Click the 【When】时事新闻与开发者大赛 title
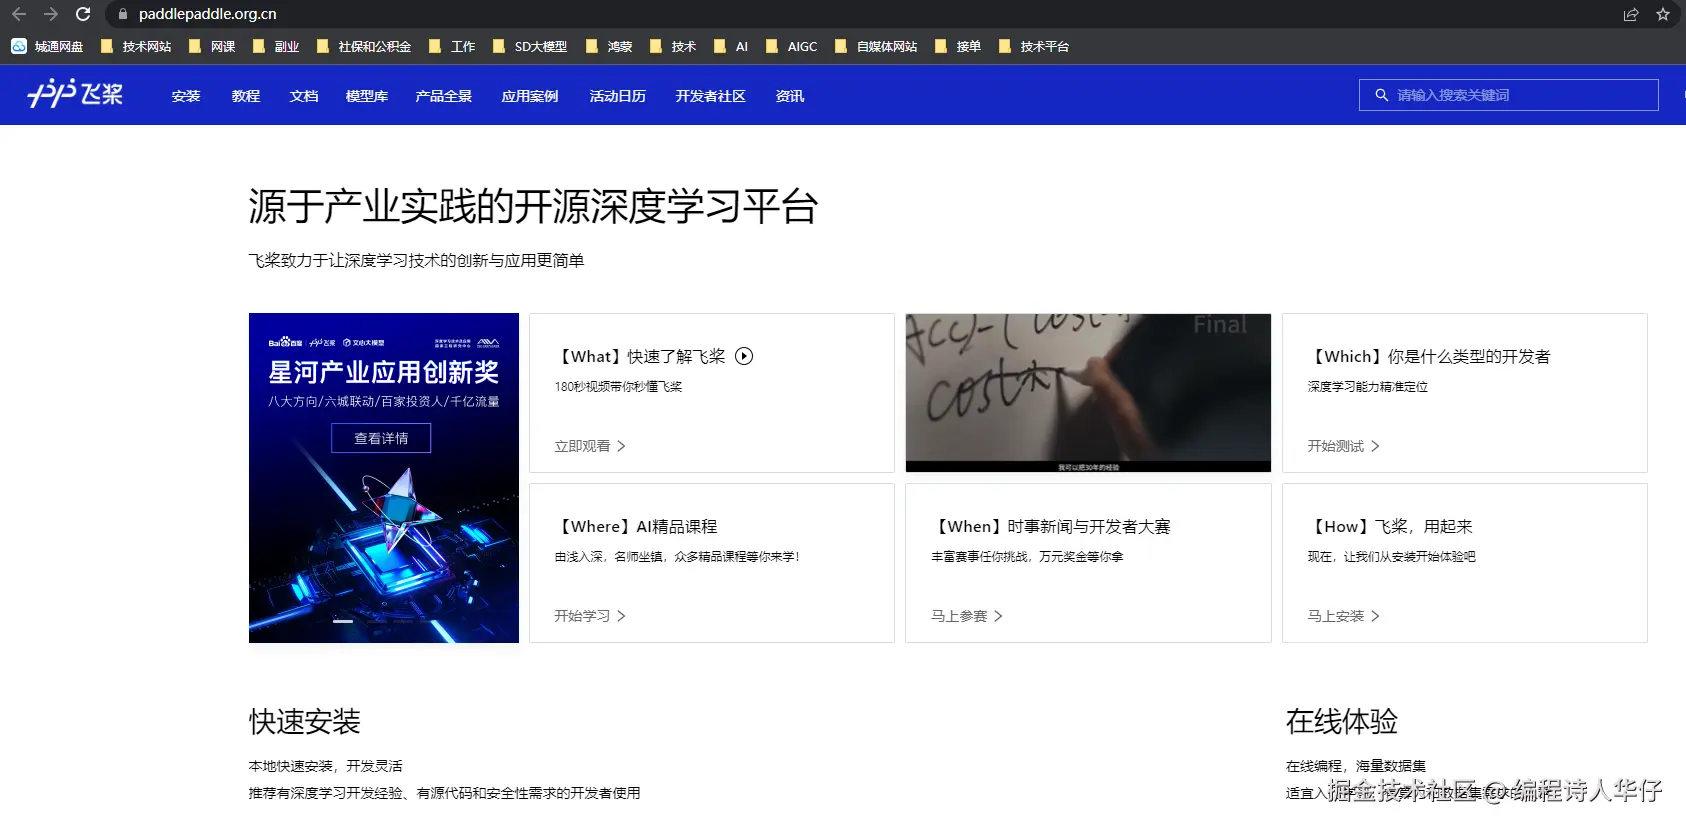Screen dimensions: 1686x828 (1051, 526)
